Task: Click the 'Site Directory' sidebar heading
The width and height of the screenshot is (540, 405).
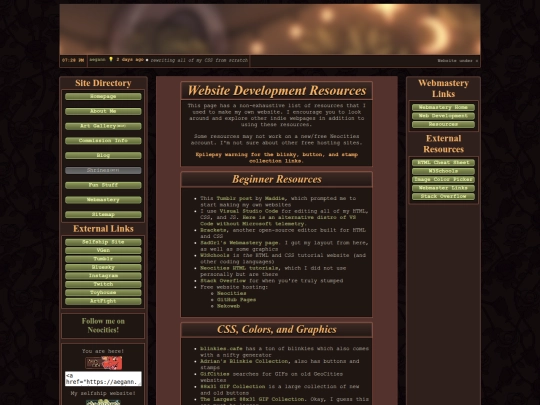Action: [x=103, y=83]
